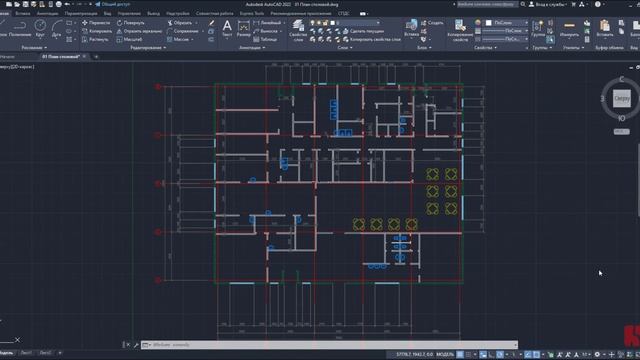Screen dimensions: 640x360
Task: Activate the Array (Массив) command
Action: [178, 40]
